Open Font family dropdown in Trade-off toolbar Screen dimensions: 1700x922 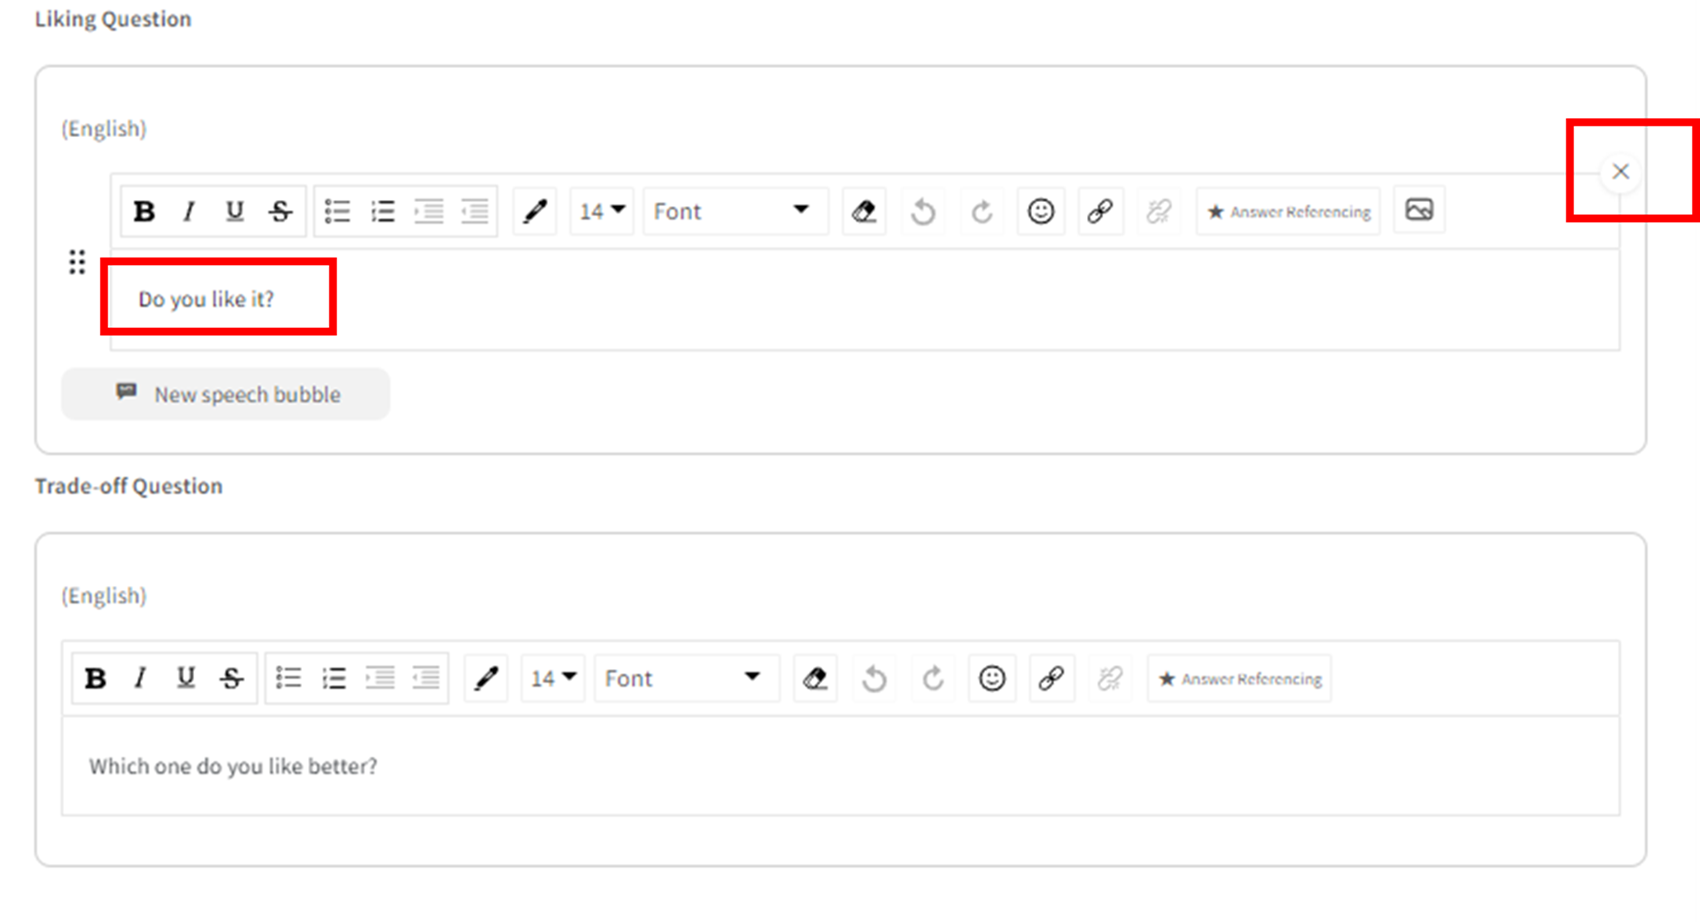[684, 679]
